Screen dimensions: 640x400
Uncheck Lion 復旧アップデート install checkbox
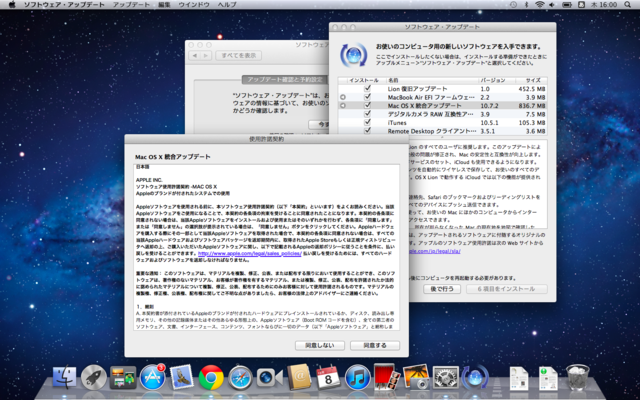tap(367, 88)
